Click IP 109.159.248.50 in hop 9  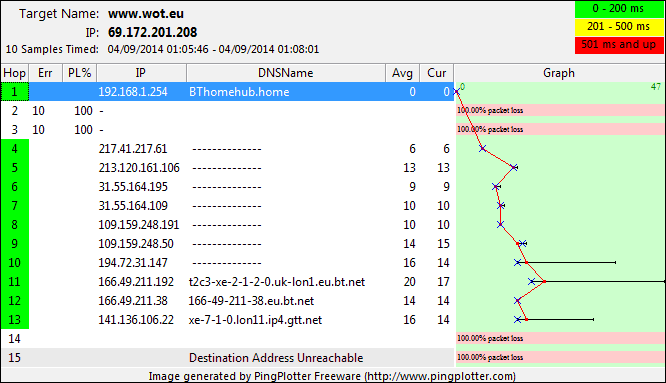[x=136, y=244]
